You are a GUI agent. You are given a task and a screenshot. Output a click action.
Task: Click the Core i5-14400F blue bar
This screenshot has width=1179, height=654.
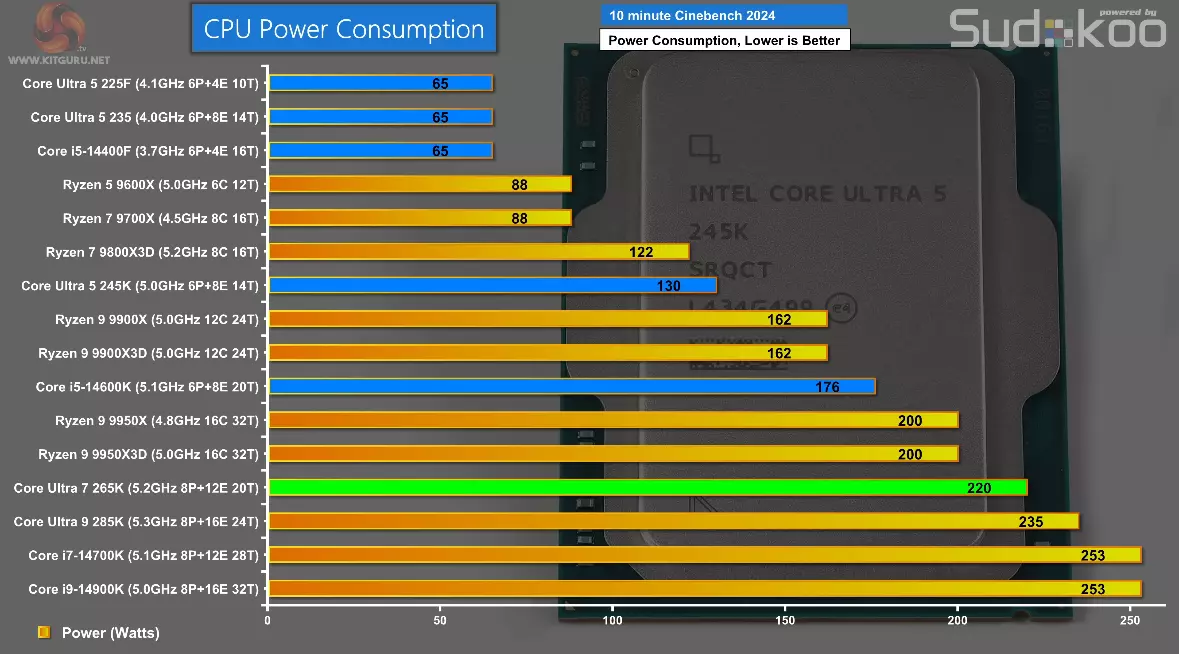[380, 151]
